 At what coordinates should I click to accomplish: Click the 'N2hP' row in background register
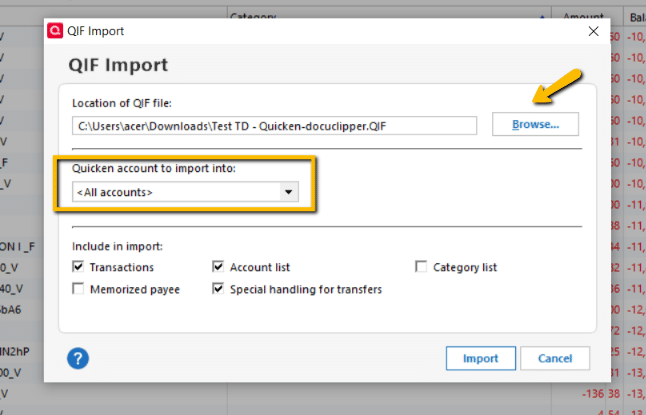click(x=15, y=352)
